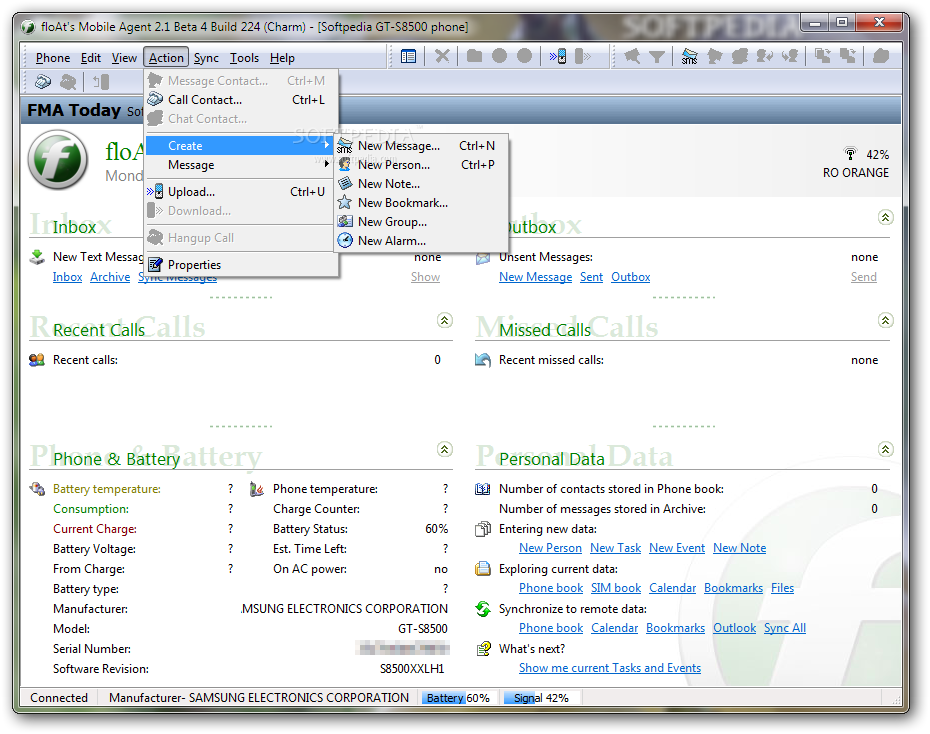Open the View menu

pos(124,58)
